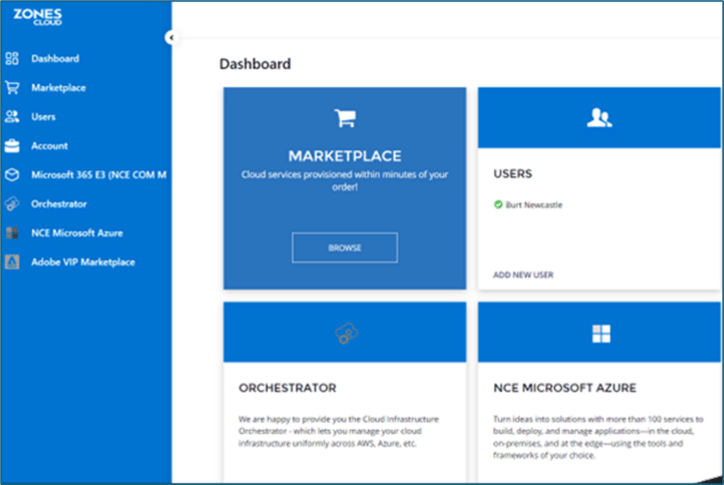This screenshot has height=485, width=724.
Task: Click the Dashboard grid icon in sidebar
Action: 12,59
